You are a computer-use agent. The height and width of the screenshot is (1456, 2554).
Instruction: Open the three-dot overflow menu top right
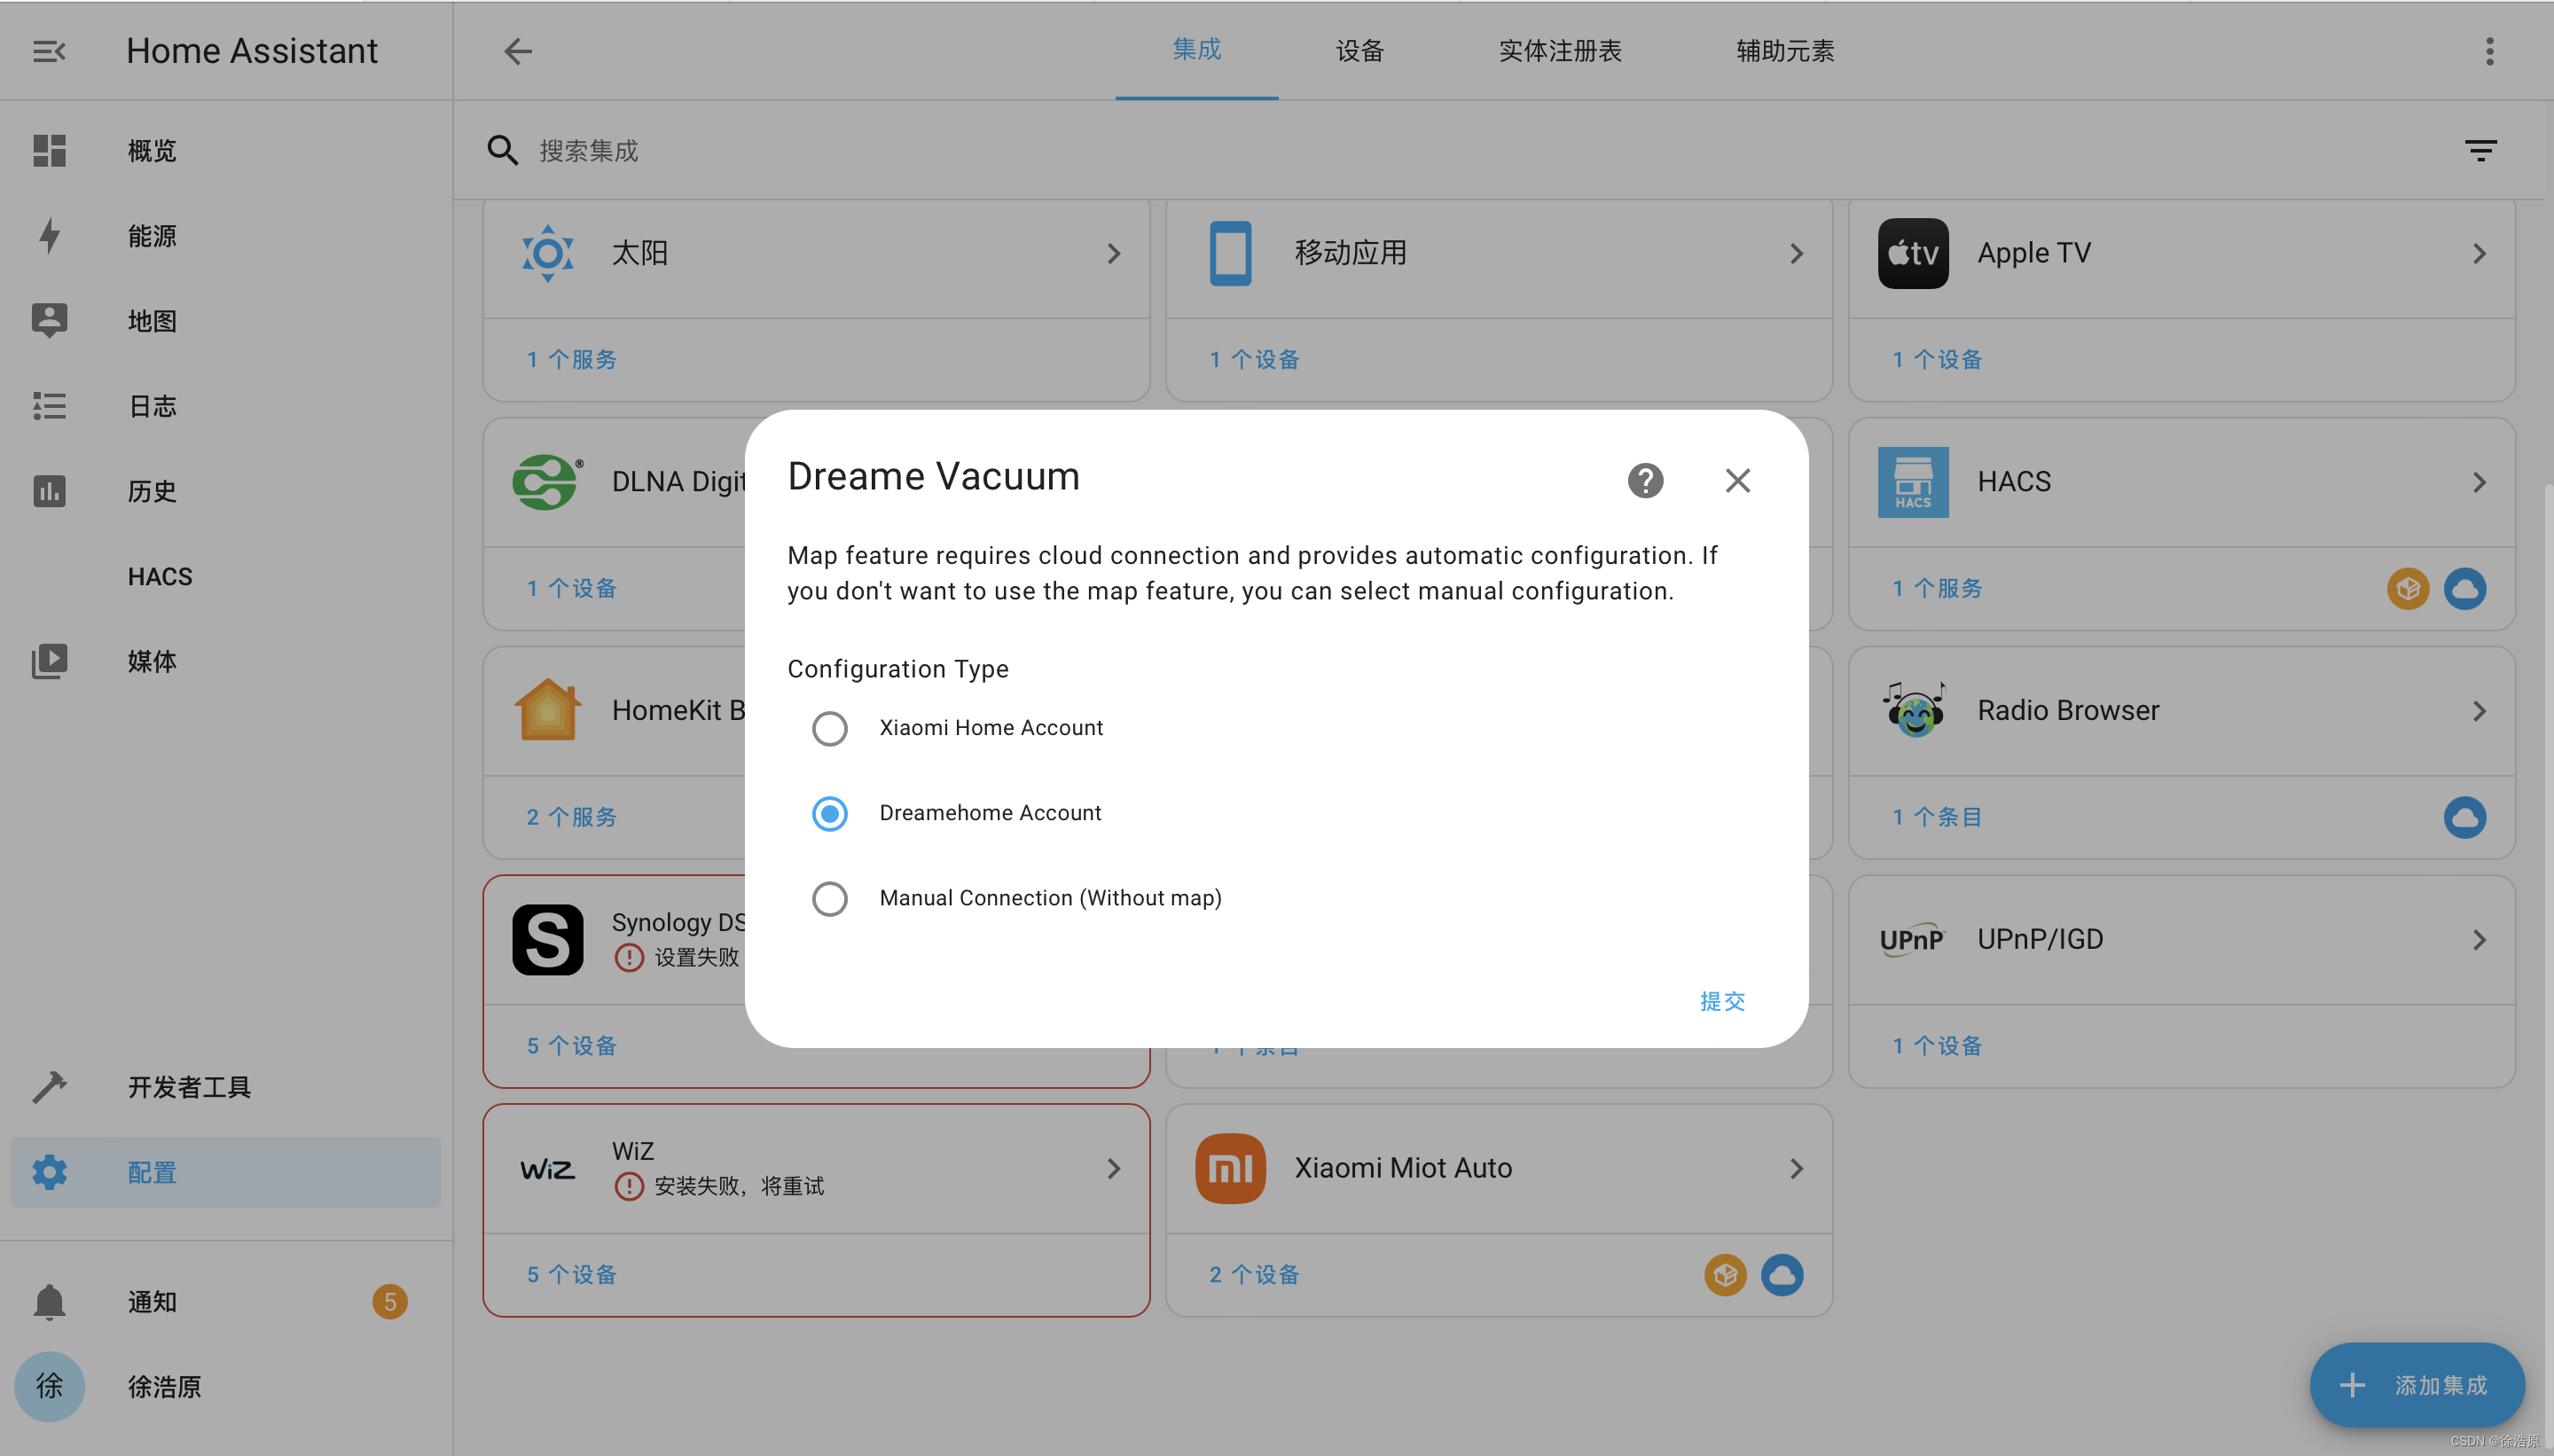(x=2489, y=51)
